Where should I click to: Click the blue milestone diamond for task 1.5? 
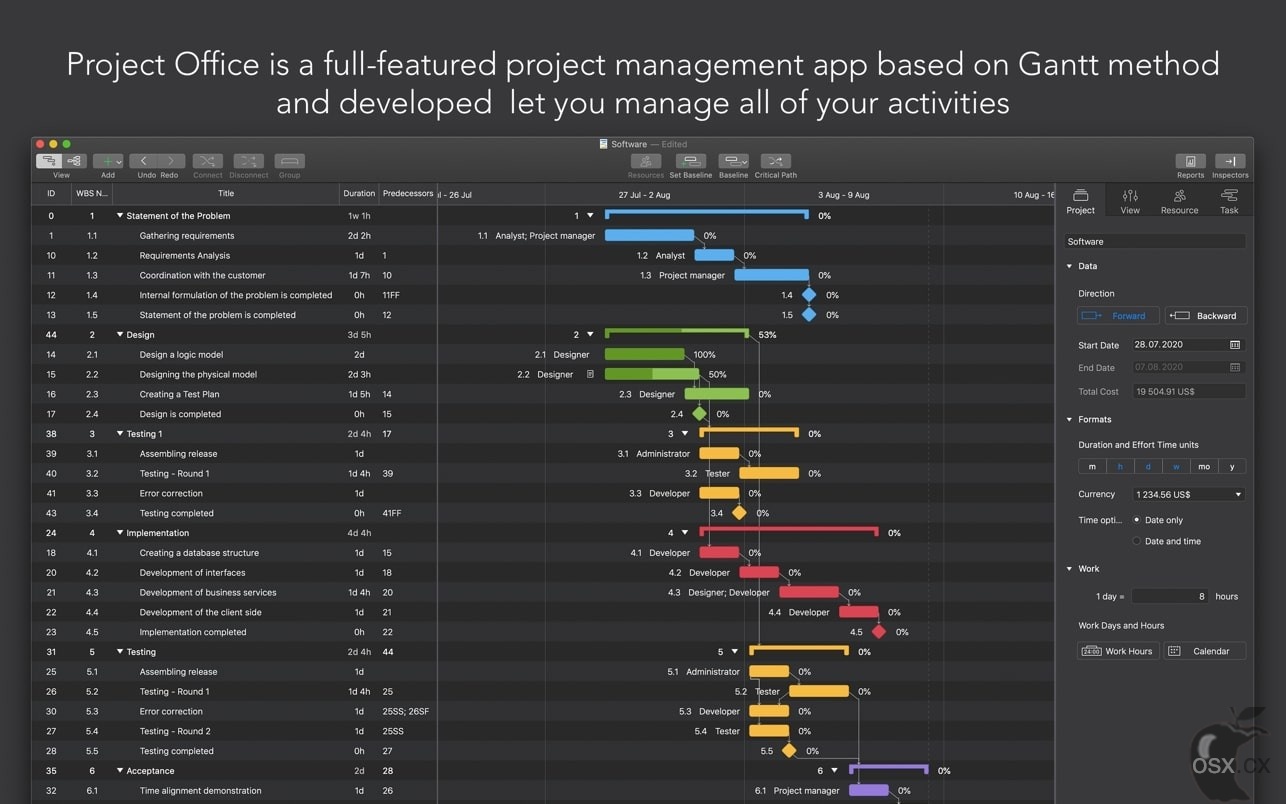coord(809,315)
